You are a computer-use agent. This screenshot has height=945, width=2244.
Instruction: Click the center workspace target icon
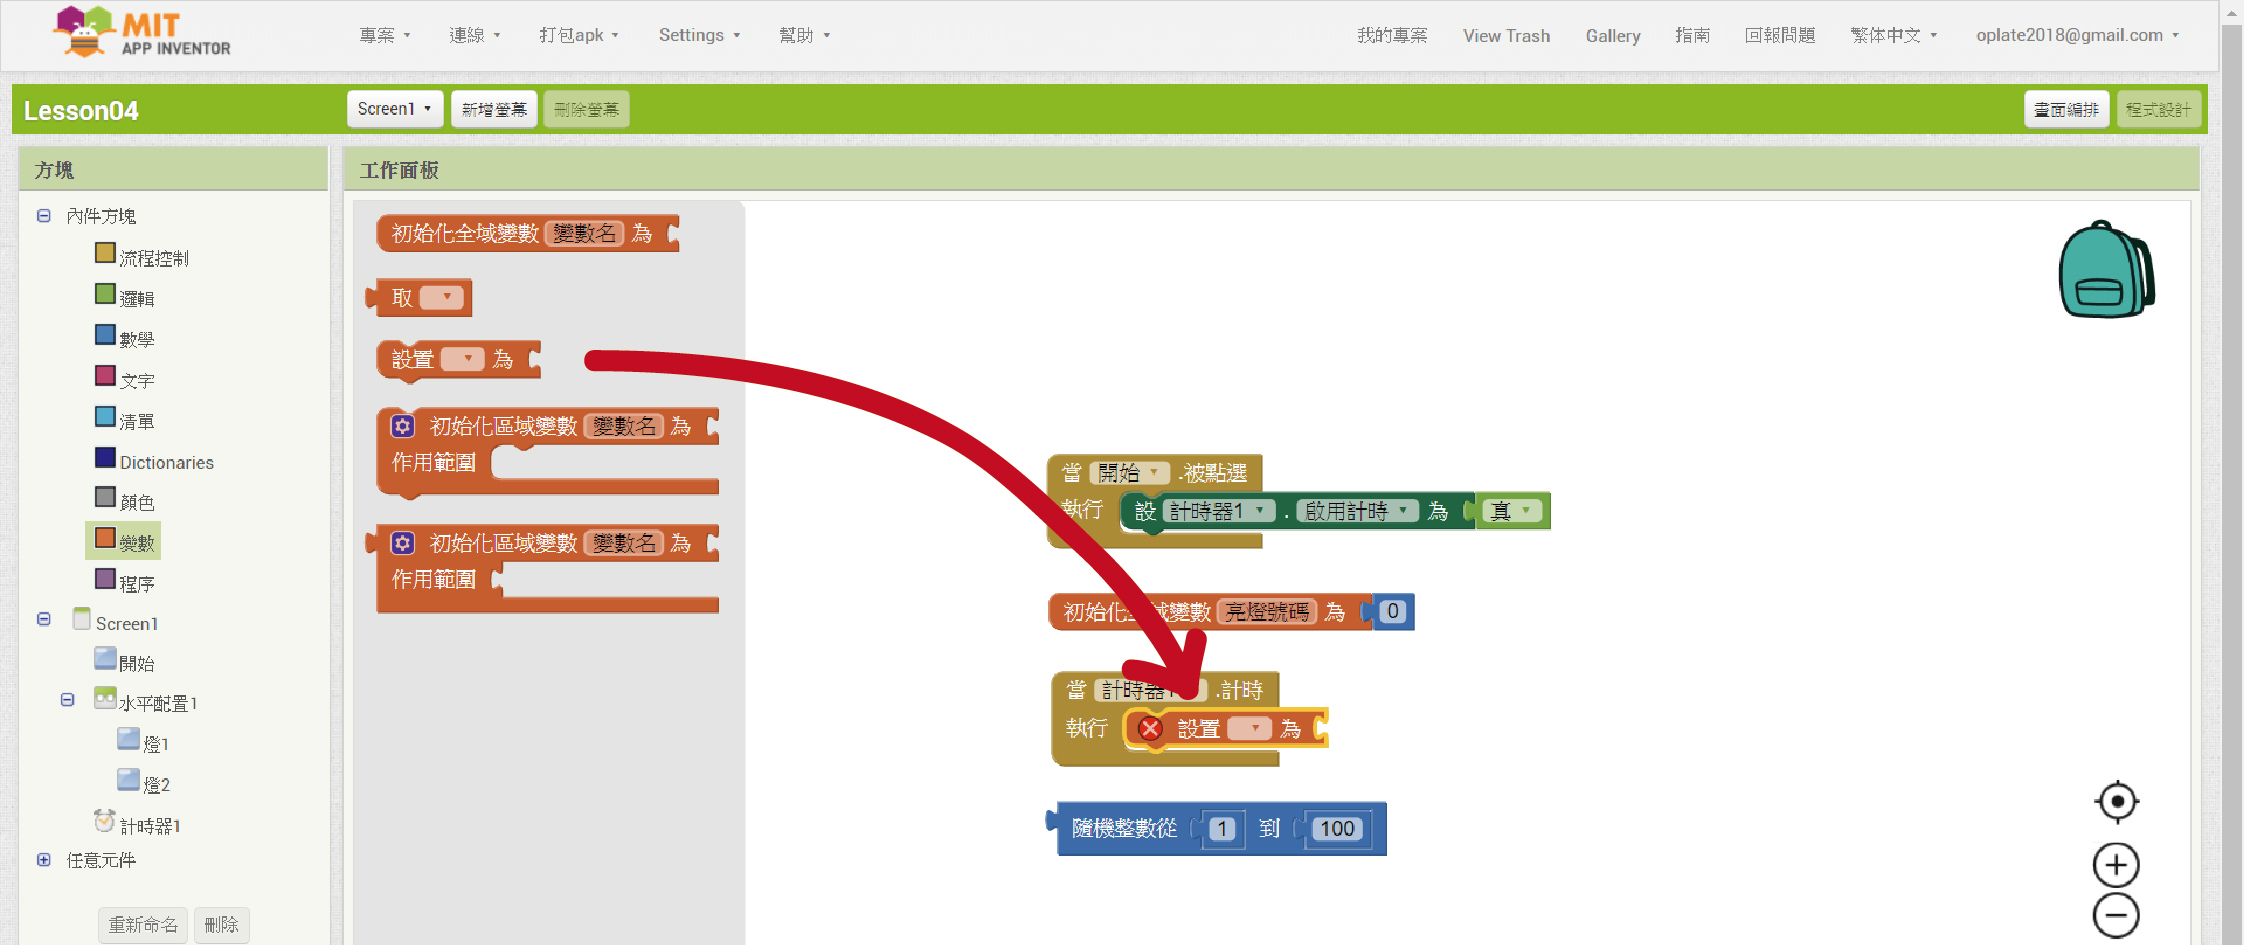(2116, 801)
